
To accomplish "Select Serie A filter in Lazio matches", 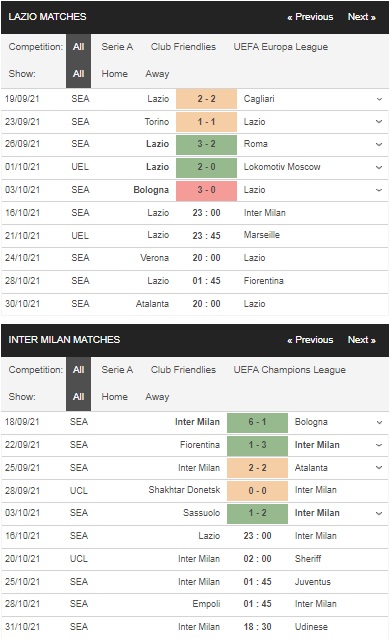I will (x=117, y=47).
